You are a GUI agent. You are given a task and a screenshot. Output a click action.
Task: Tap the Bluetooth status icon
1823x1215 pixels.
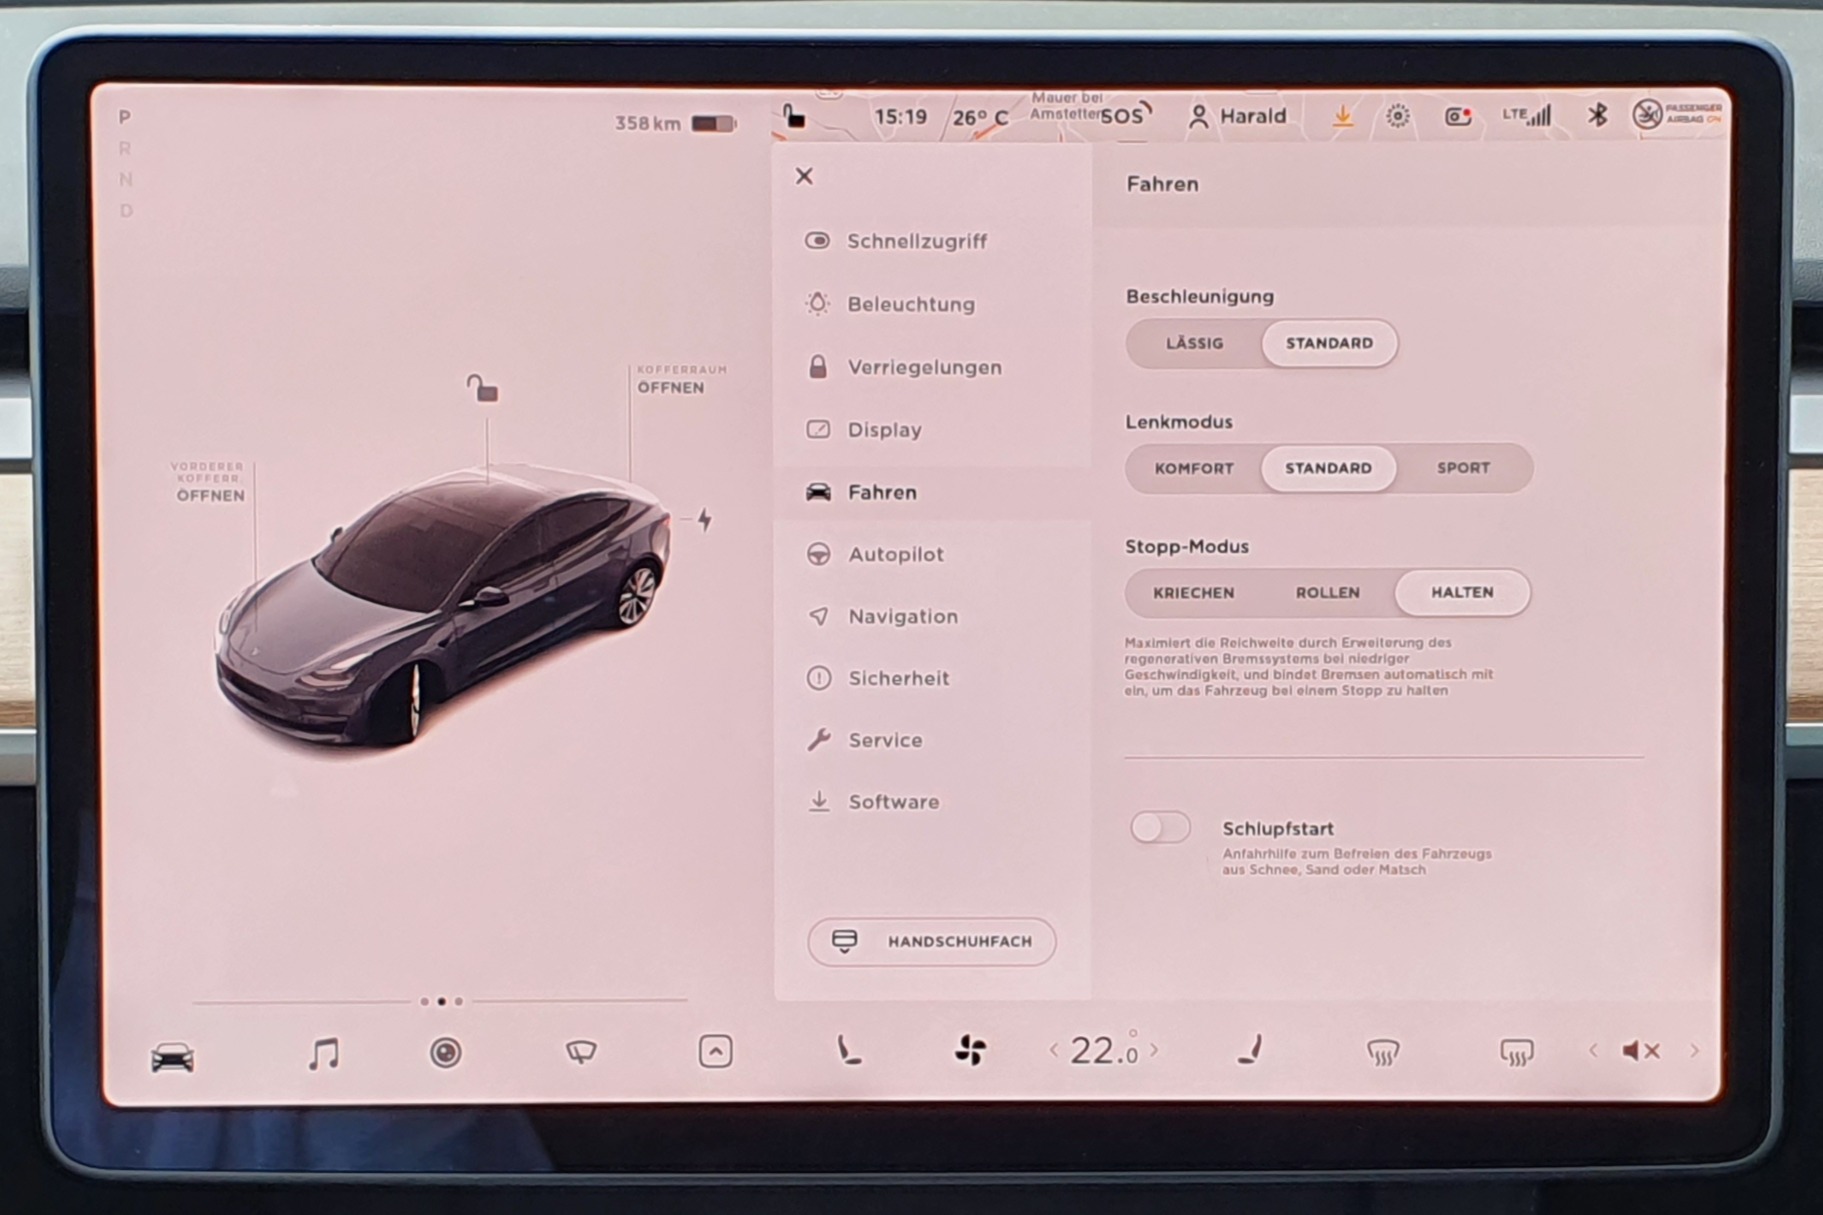(1597, 116)
